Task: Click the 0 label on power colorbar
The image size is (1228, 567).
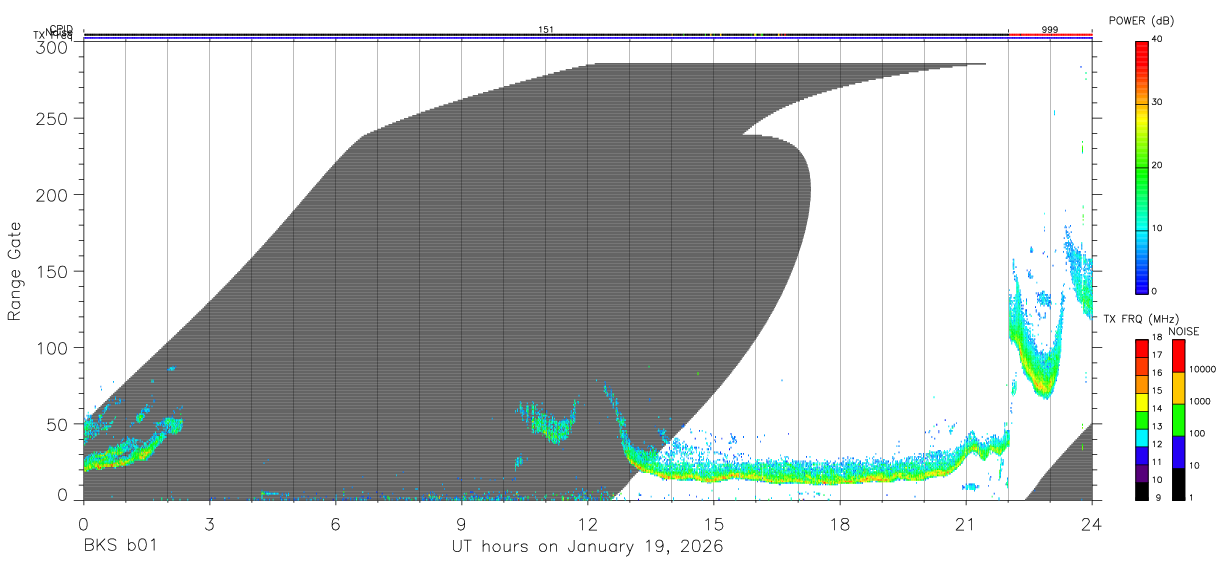Action: point(1155,291)
